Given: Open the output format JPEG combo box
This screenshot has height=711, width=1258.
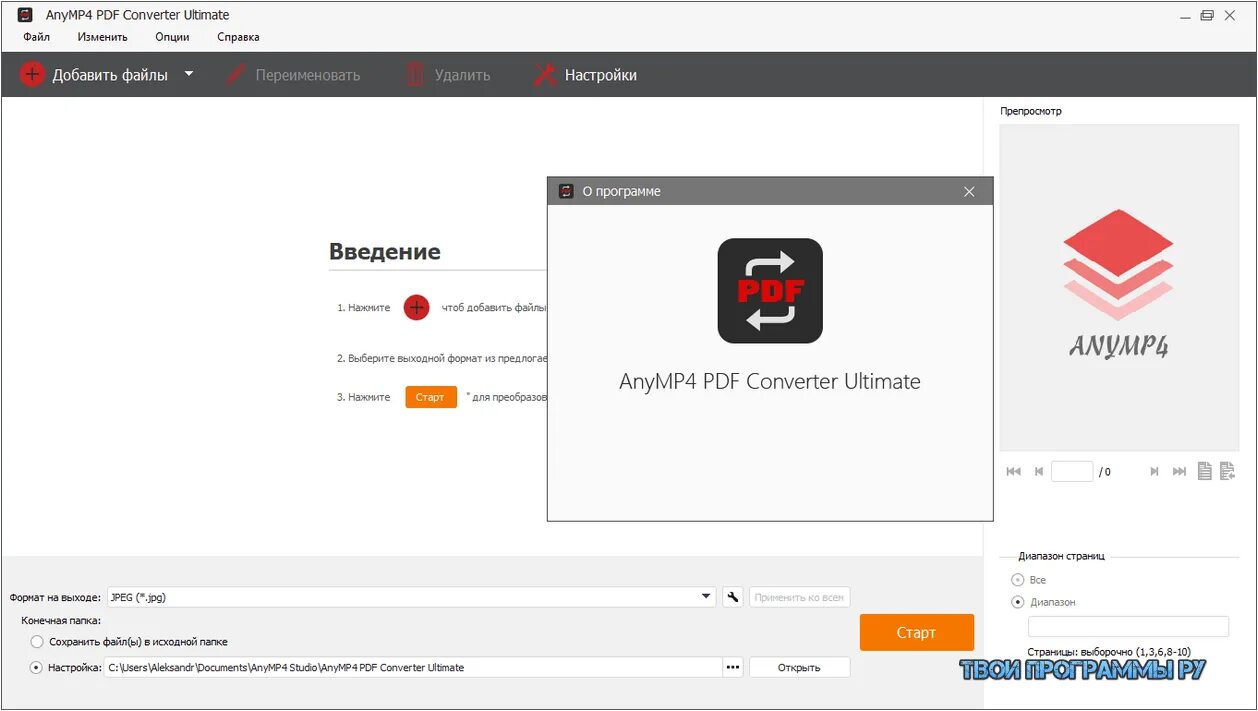Looking at the screenshot, I should [410, 597].
